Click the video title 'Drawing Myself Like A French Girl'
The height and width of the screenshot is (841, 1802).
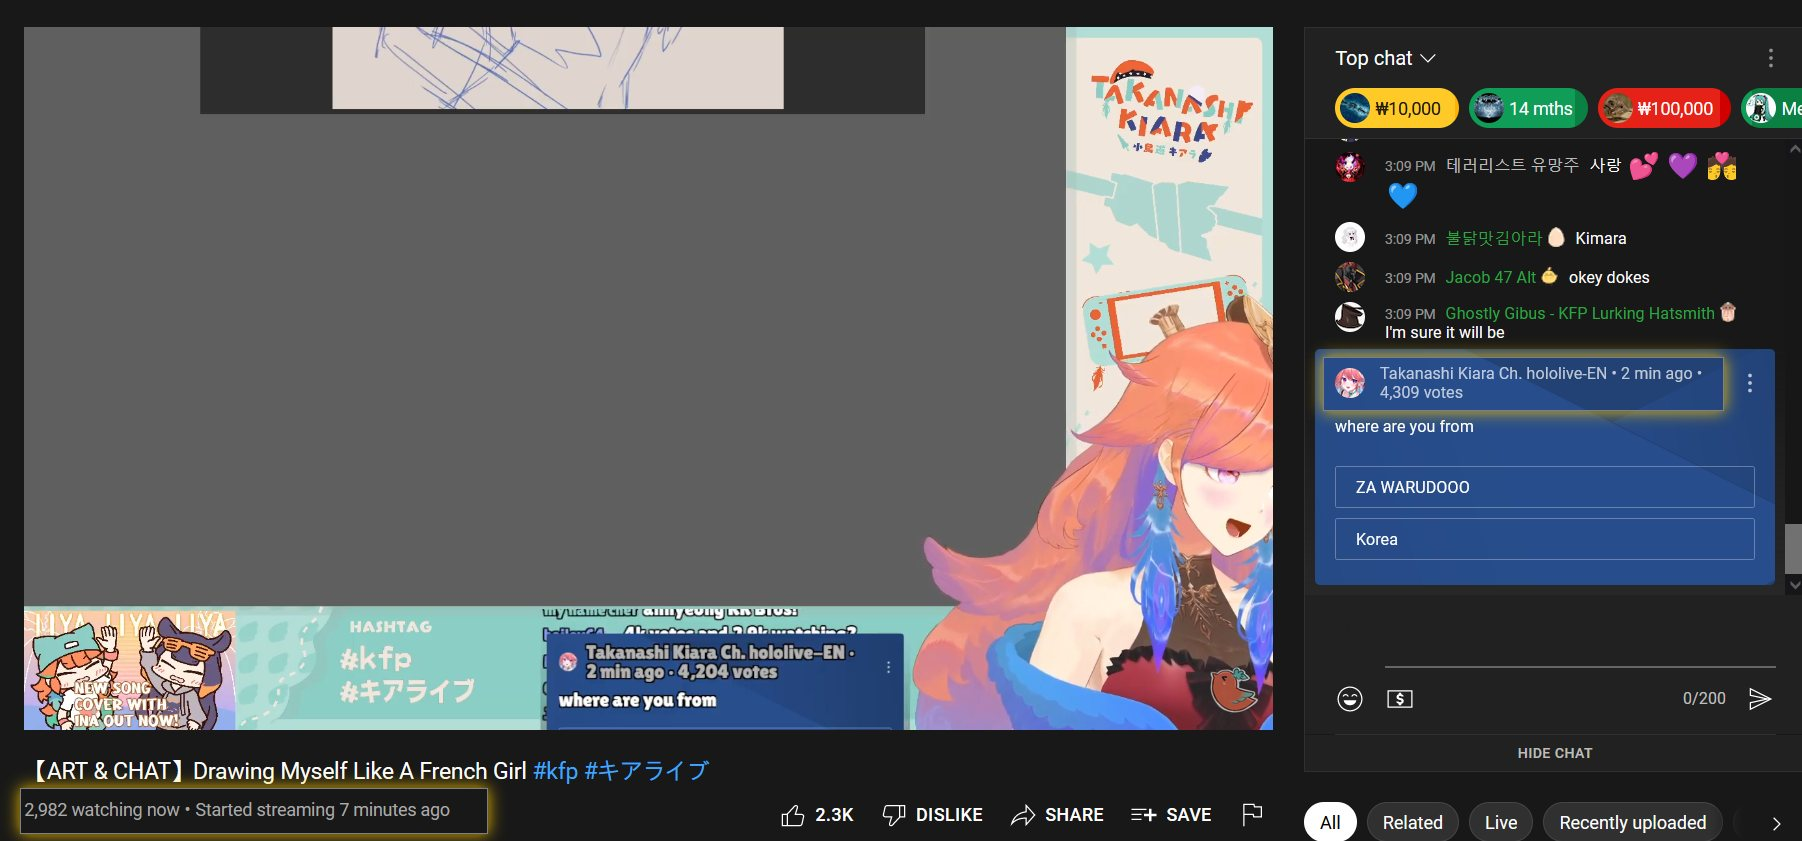pyautogui.click(x=359, y=771)
